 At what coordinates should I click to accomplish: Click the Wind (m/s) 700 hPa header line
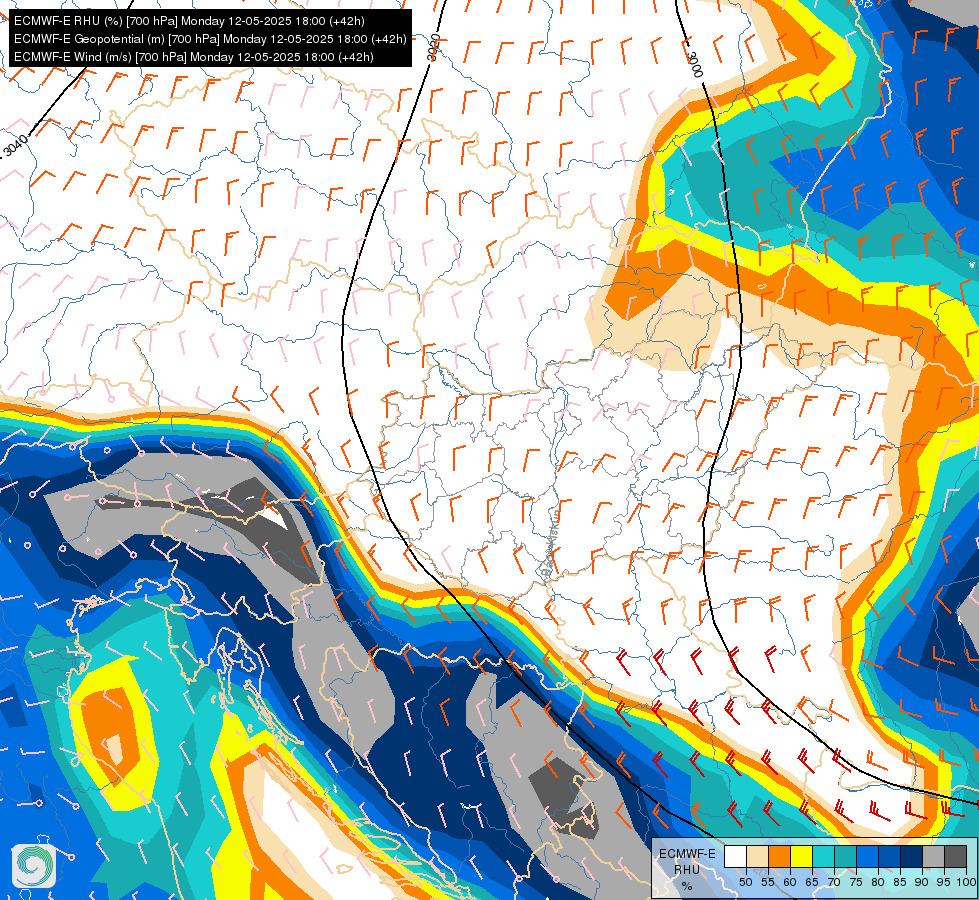coord(194,57)
